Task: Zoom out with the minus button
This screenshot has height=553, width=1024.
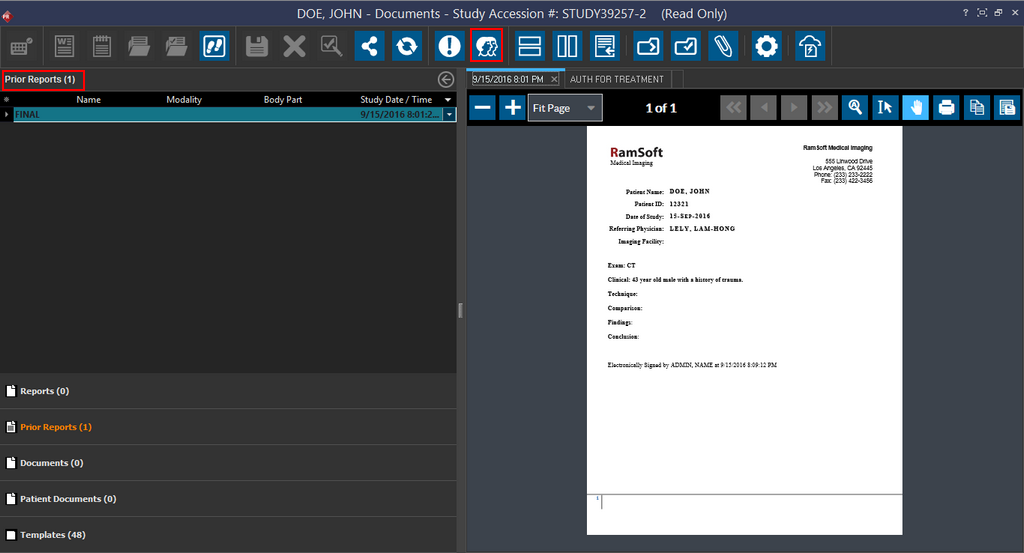Action: pyautogui.click(x=482, y=108)
